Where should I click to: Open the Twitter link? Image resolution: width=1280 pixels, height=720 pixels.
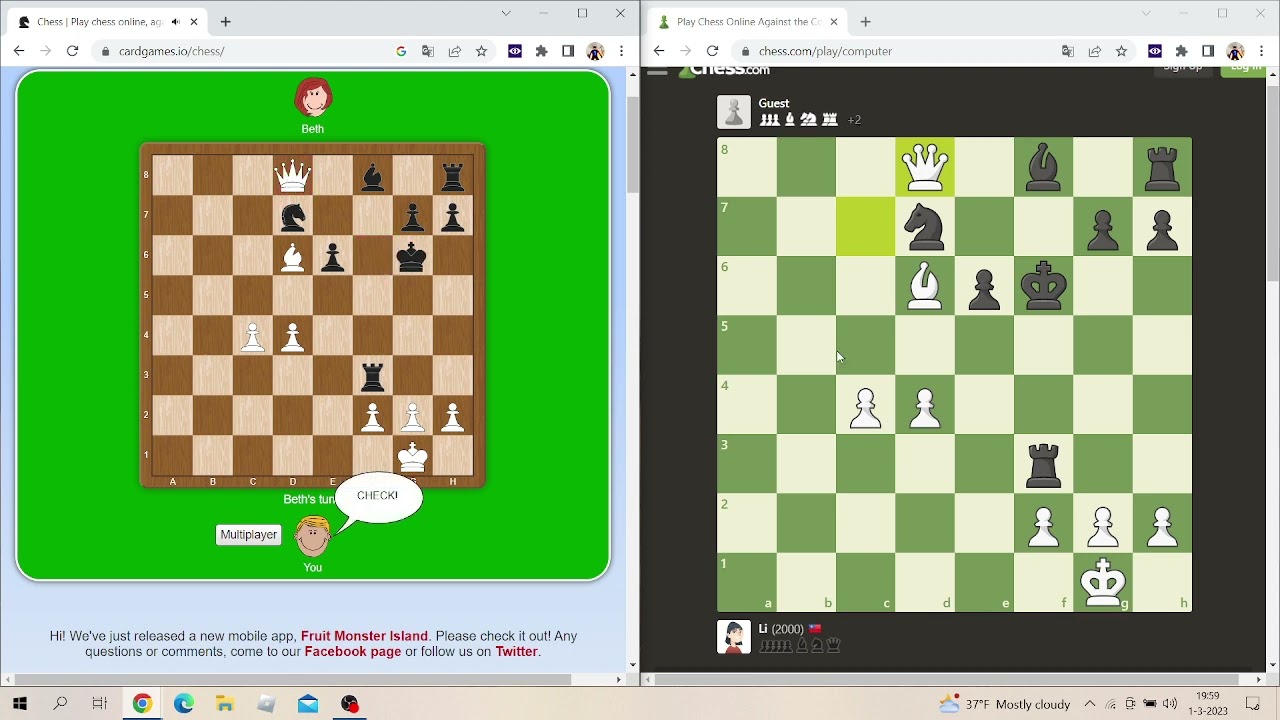[517, 651]
